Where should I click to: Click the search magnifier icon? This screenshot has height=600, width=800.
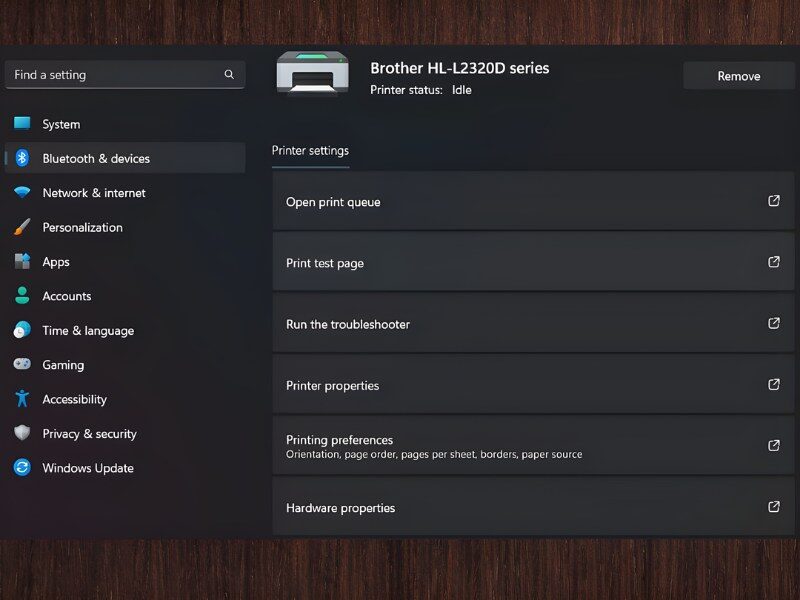click(x=229, y=75)
